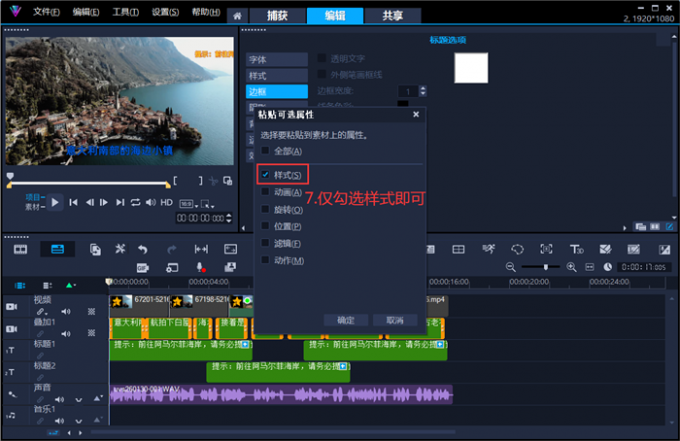This screenshot has width=680, height=441.
Task: Open the black line color swatch
Action: [403, 104]
